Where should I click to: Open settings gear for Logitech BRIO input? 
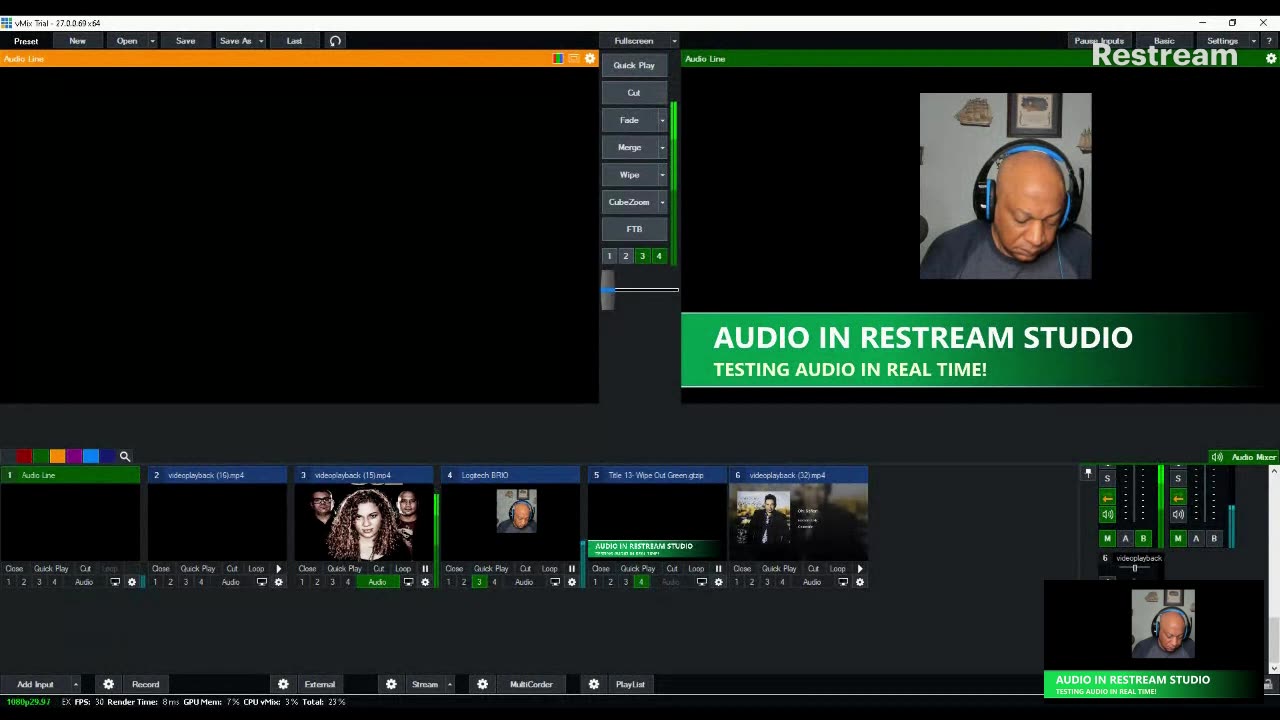click(572, 582)
